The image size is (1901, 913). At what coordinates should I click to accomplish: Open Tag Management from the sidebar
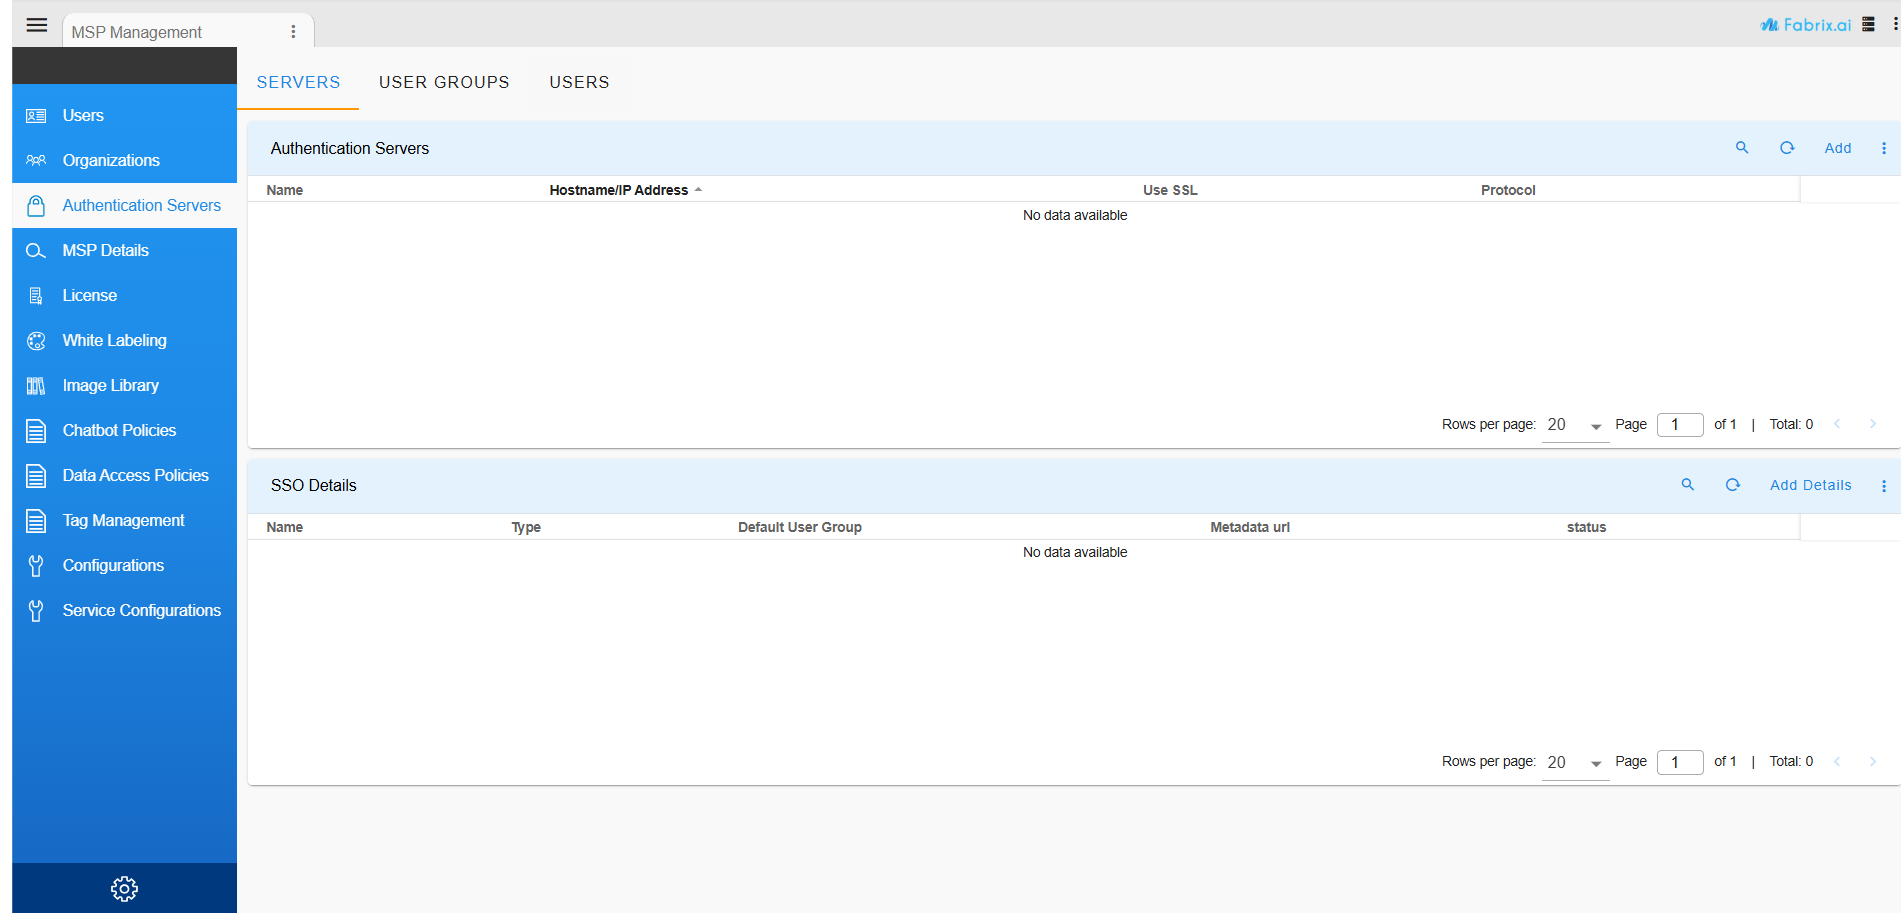[x=123, y=520]
